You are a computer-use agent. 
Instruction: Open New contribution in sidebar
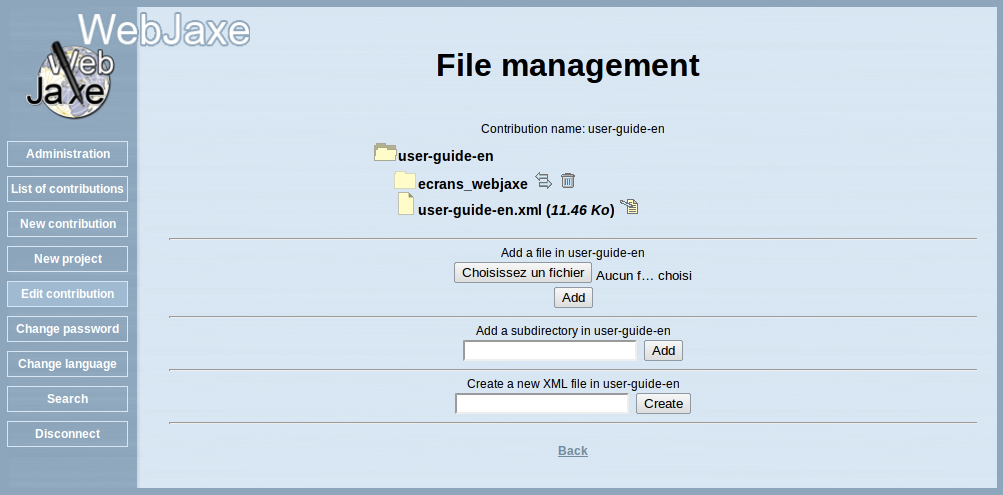pyautogui.click(x=68, y=224)
